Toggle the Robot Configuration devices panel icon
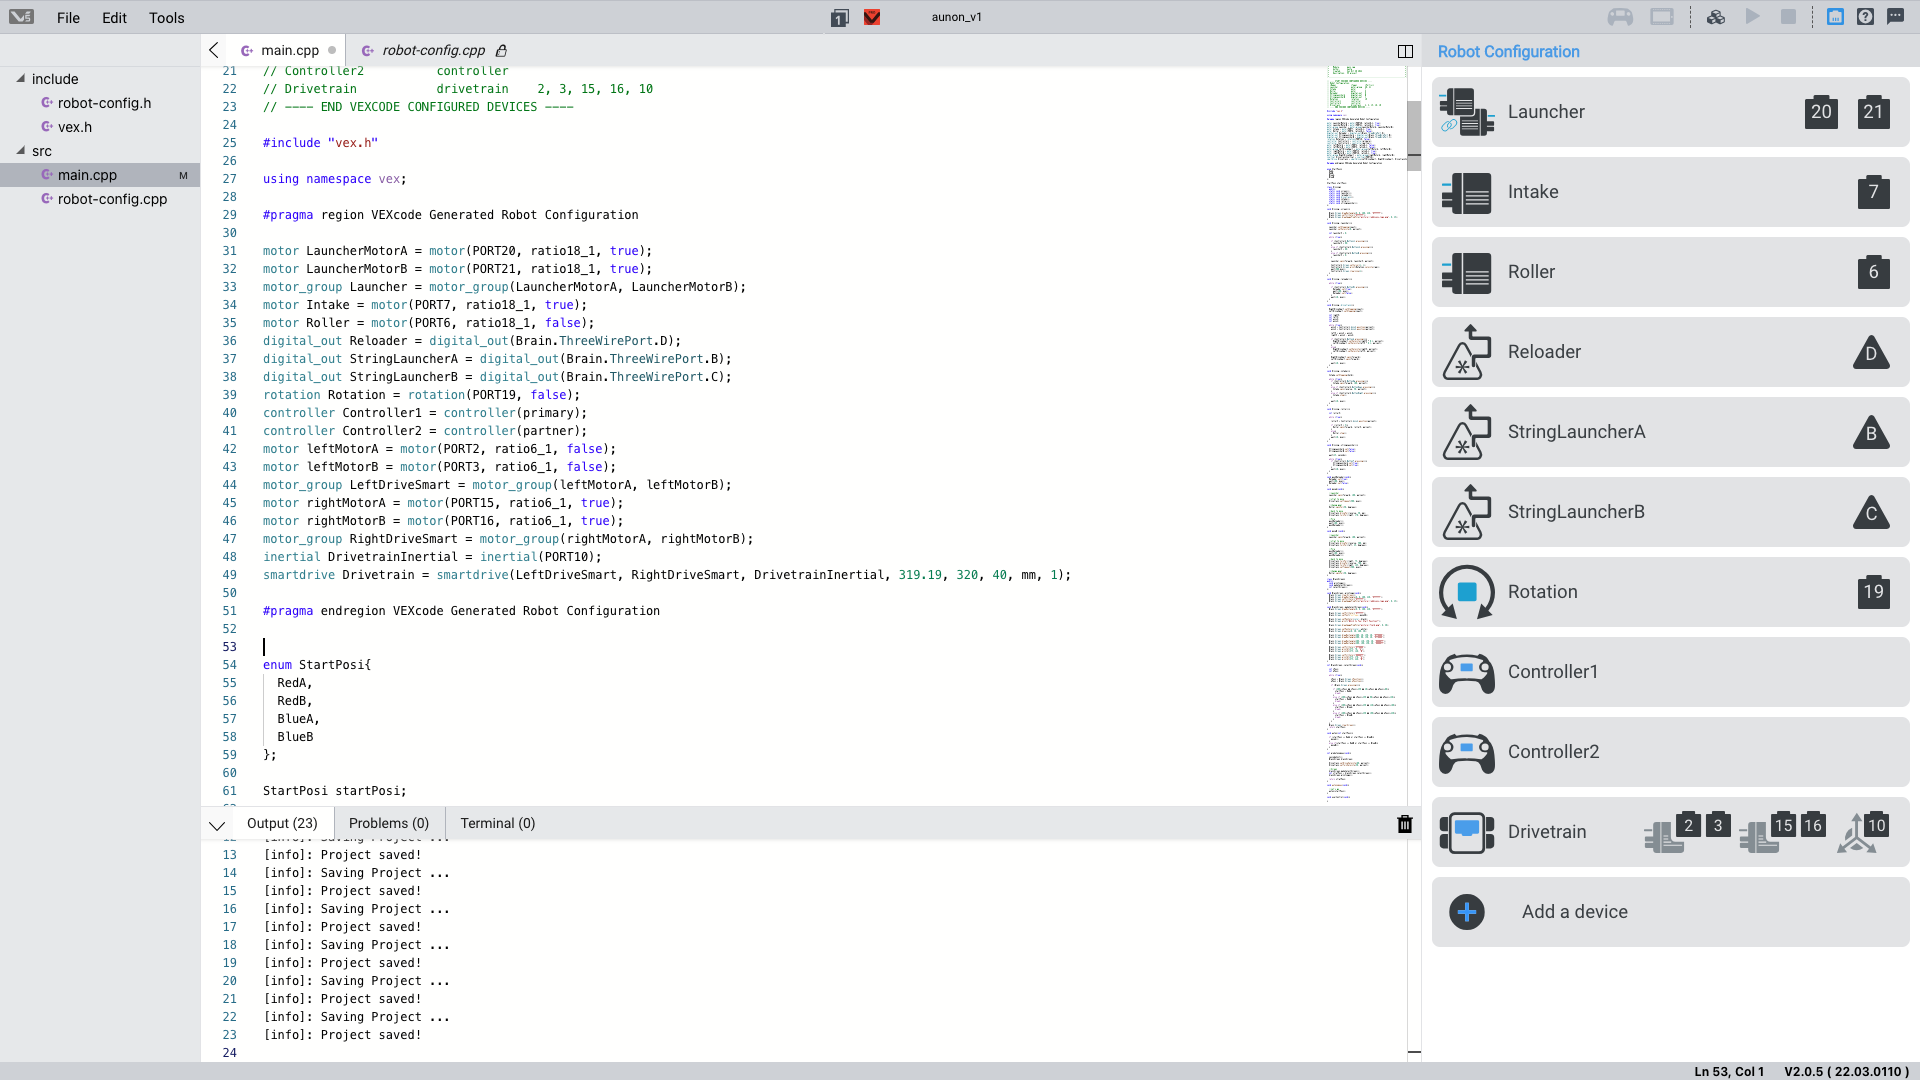Viewport: 1920px width, 1080px height. tap(1835, 17)
